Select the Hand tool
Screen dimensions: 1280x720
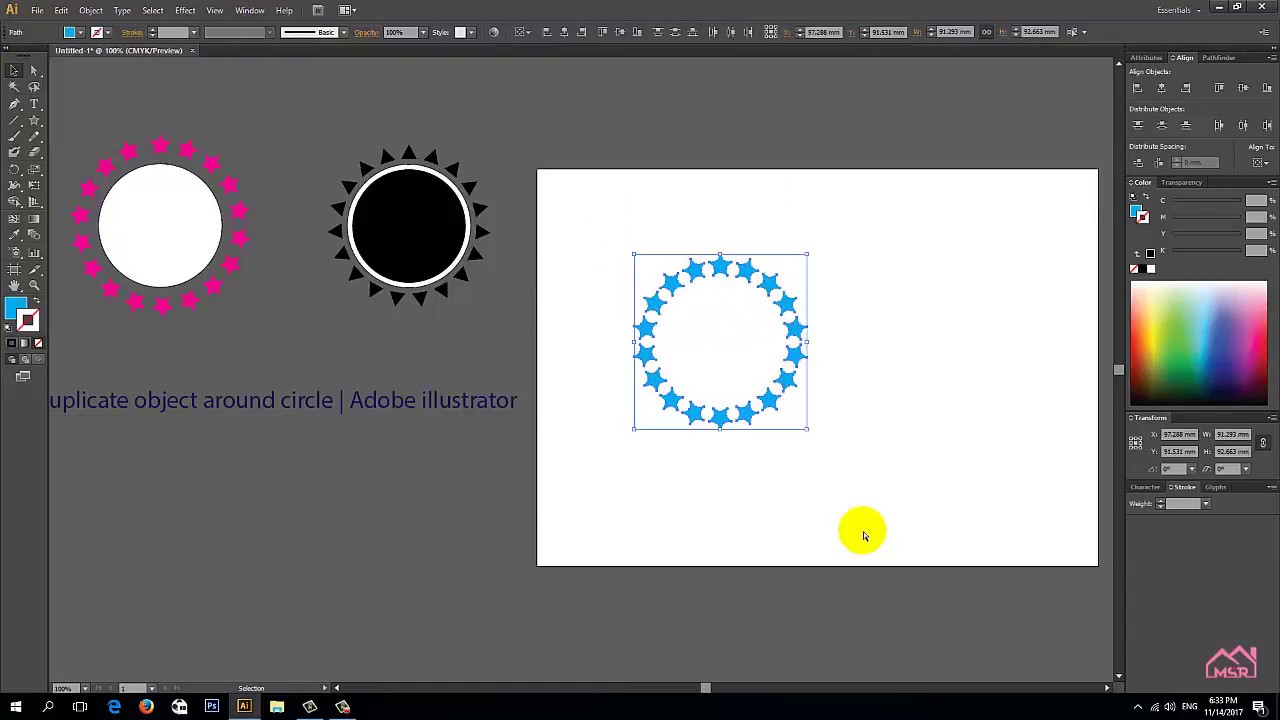(14, 286)
